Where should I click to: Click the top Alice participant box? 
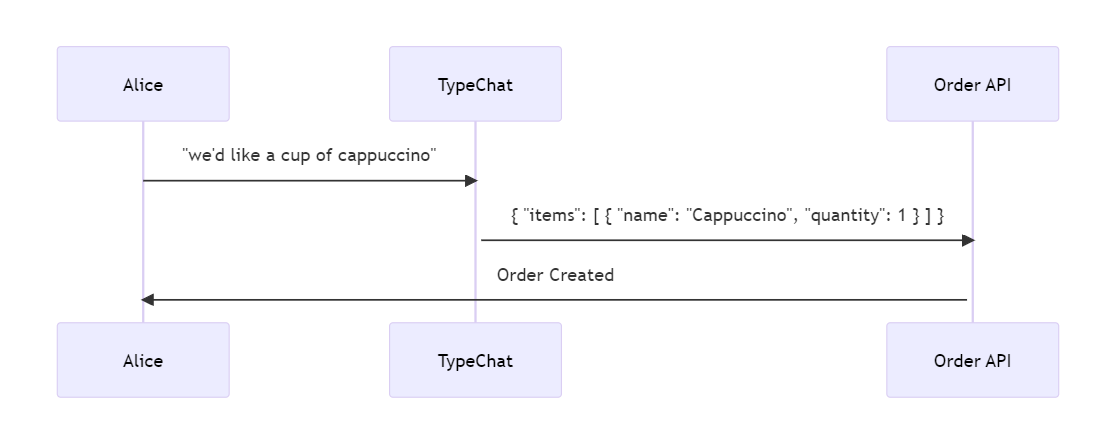click(143, 84)
